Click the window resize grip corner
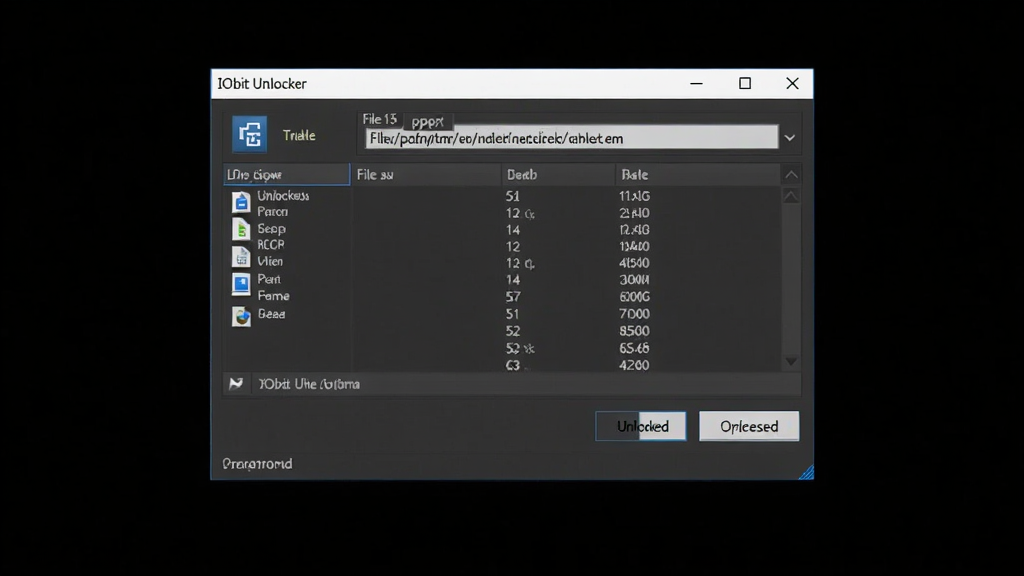Image resolution: width=1024 pixels, height=576 pixels. pyautogui.click(x=807, y=472)
